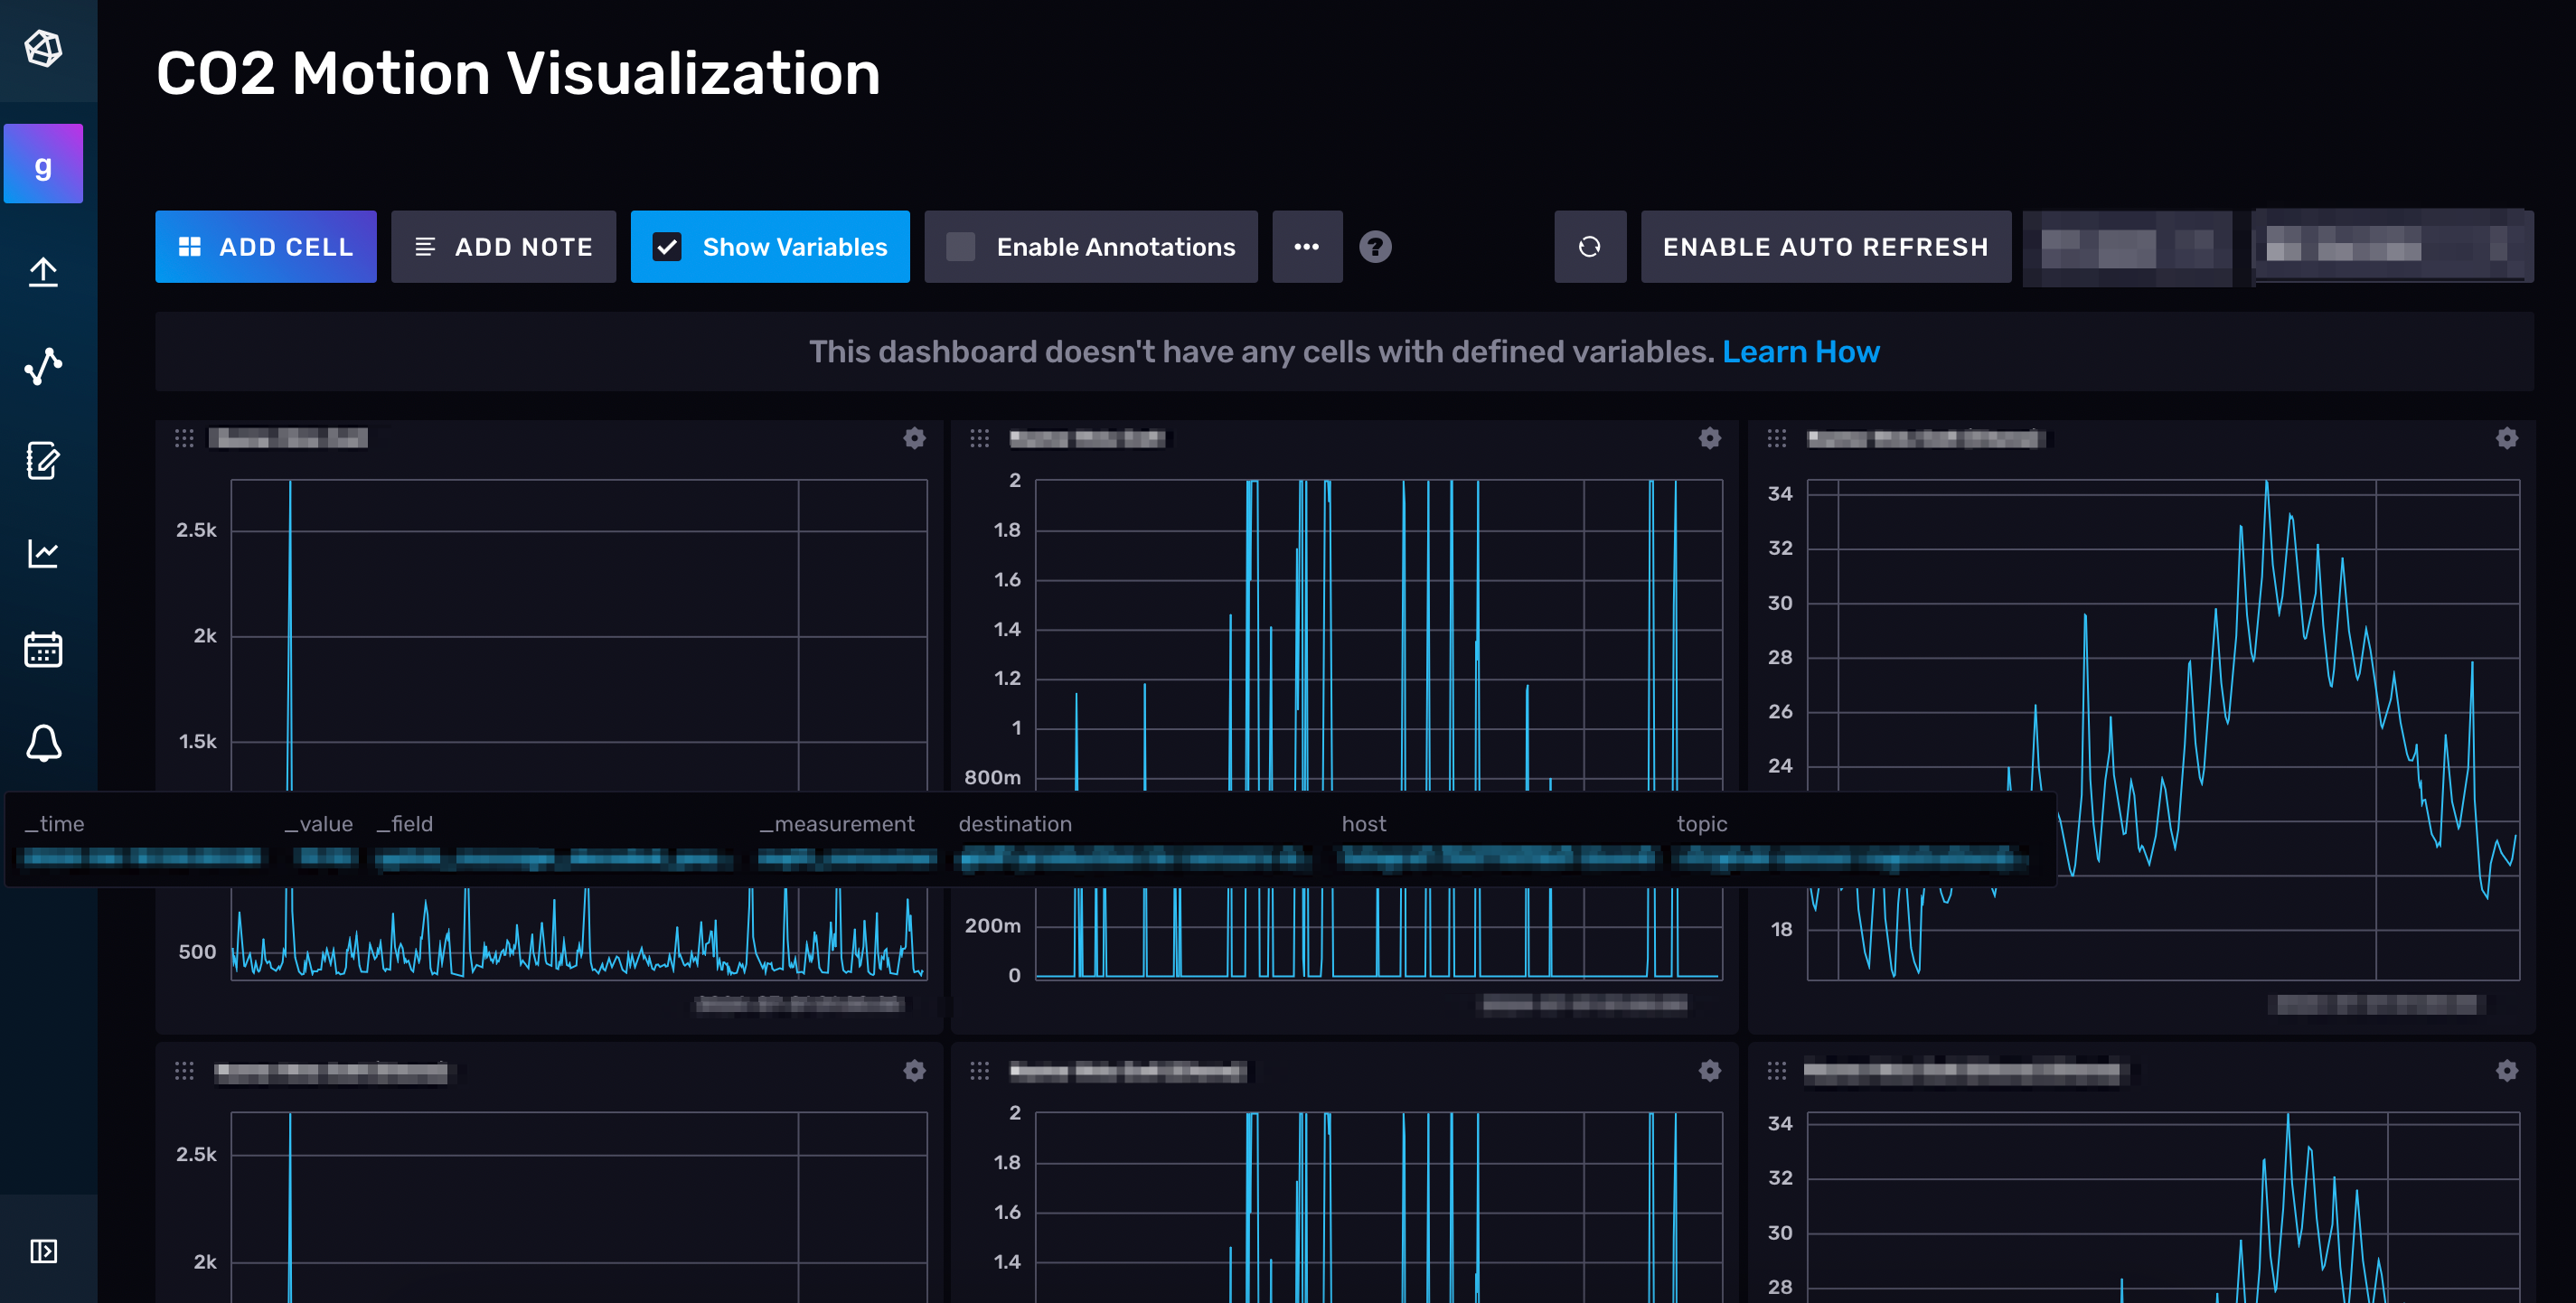The image size is (2576, 1303).
Task: Open the ellipsis overflow menu in the toolbar
Action: [x=1308, y=247]
